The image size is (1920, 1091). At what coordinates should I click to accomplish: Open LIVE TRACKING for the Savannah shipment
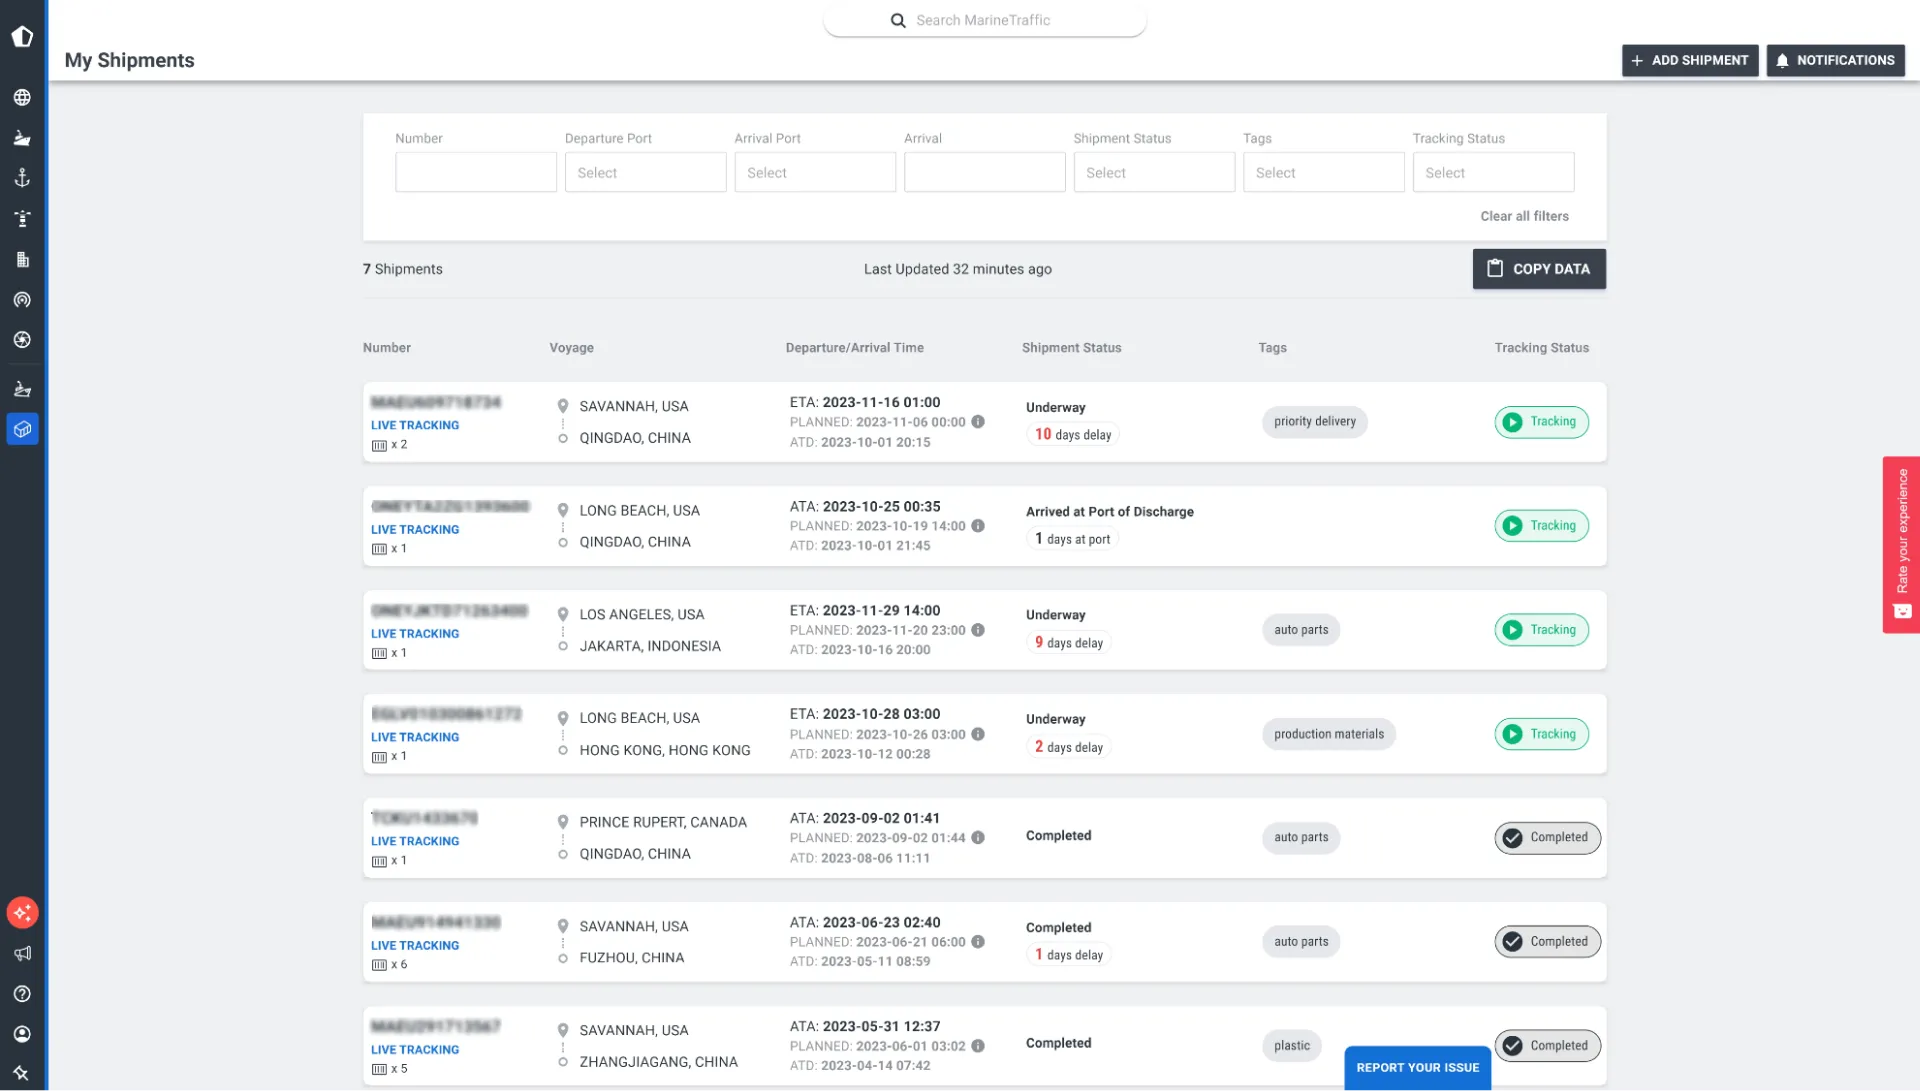pyautogui.click(x=414, y=424)
